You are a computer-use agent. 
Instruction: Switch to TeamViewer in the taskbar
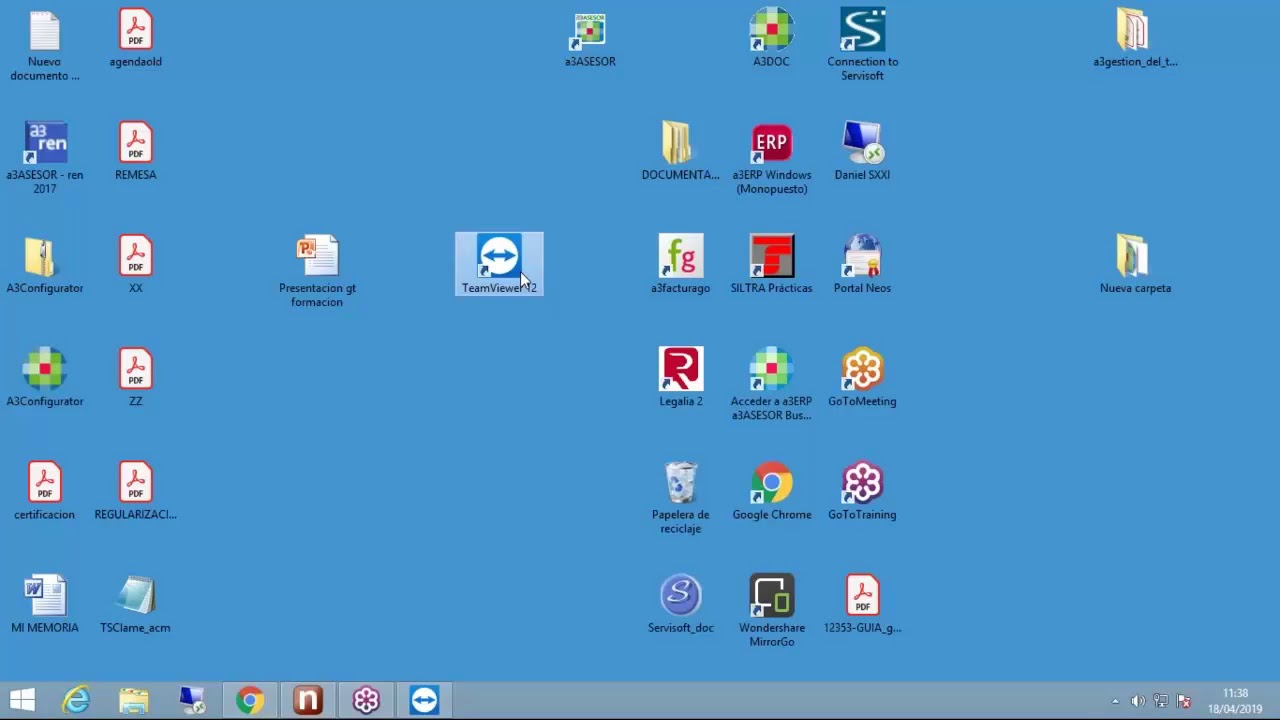pos(424,700)
